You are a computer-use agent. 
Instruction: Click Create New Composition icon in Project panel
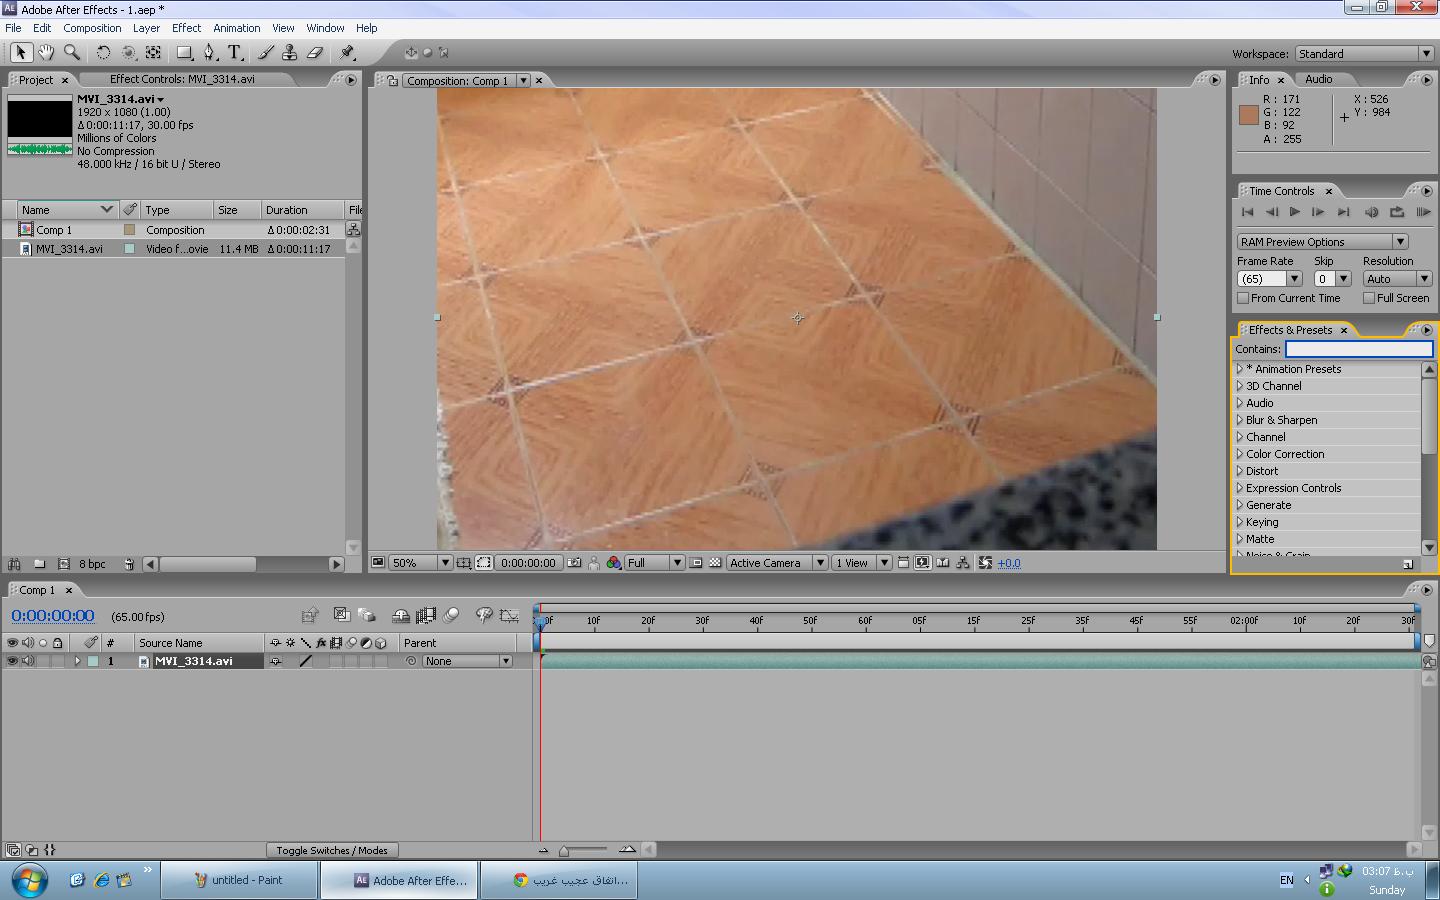tap(64, 564)
